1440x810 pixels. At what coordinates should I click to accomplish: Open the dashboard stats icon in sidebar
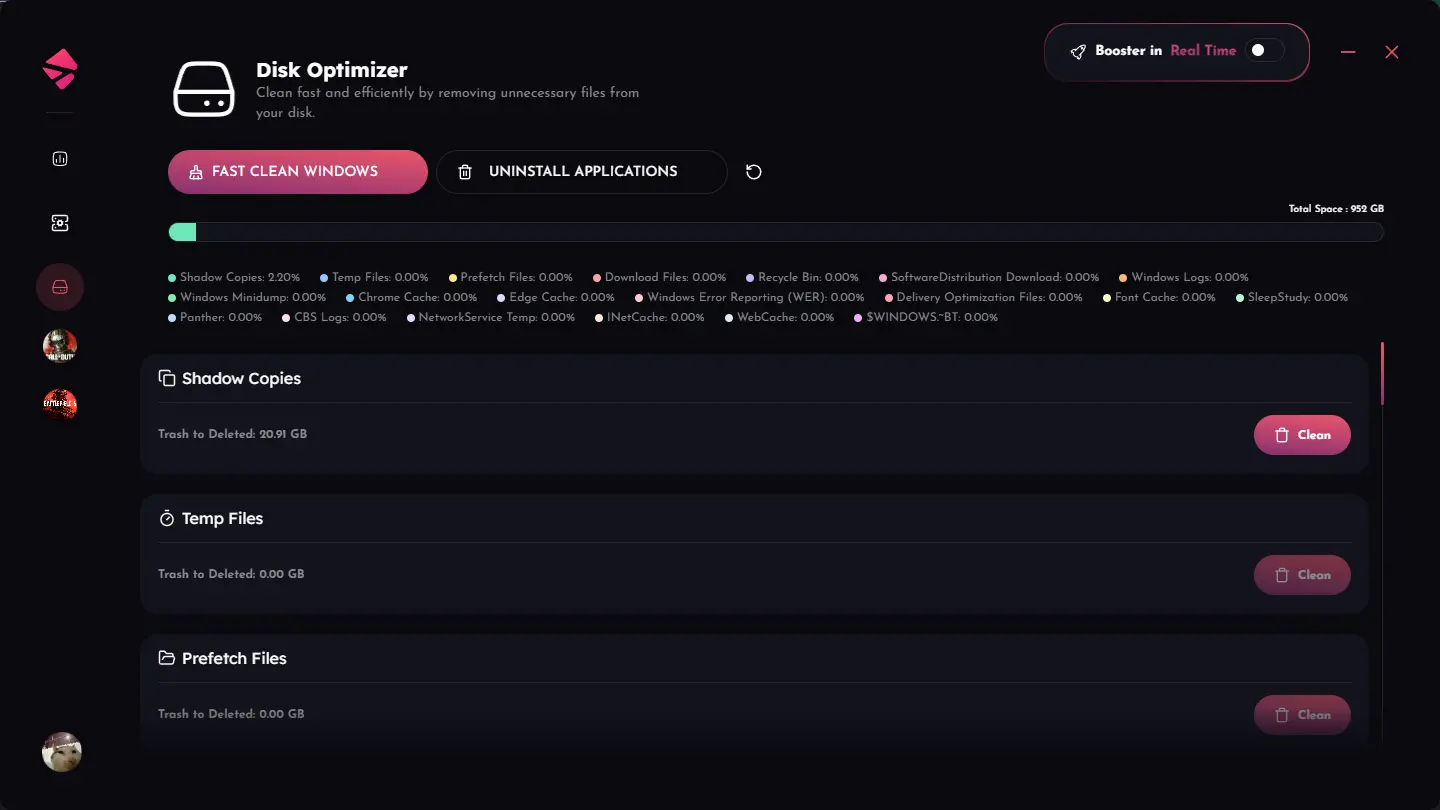60,159
